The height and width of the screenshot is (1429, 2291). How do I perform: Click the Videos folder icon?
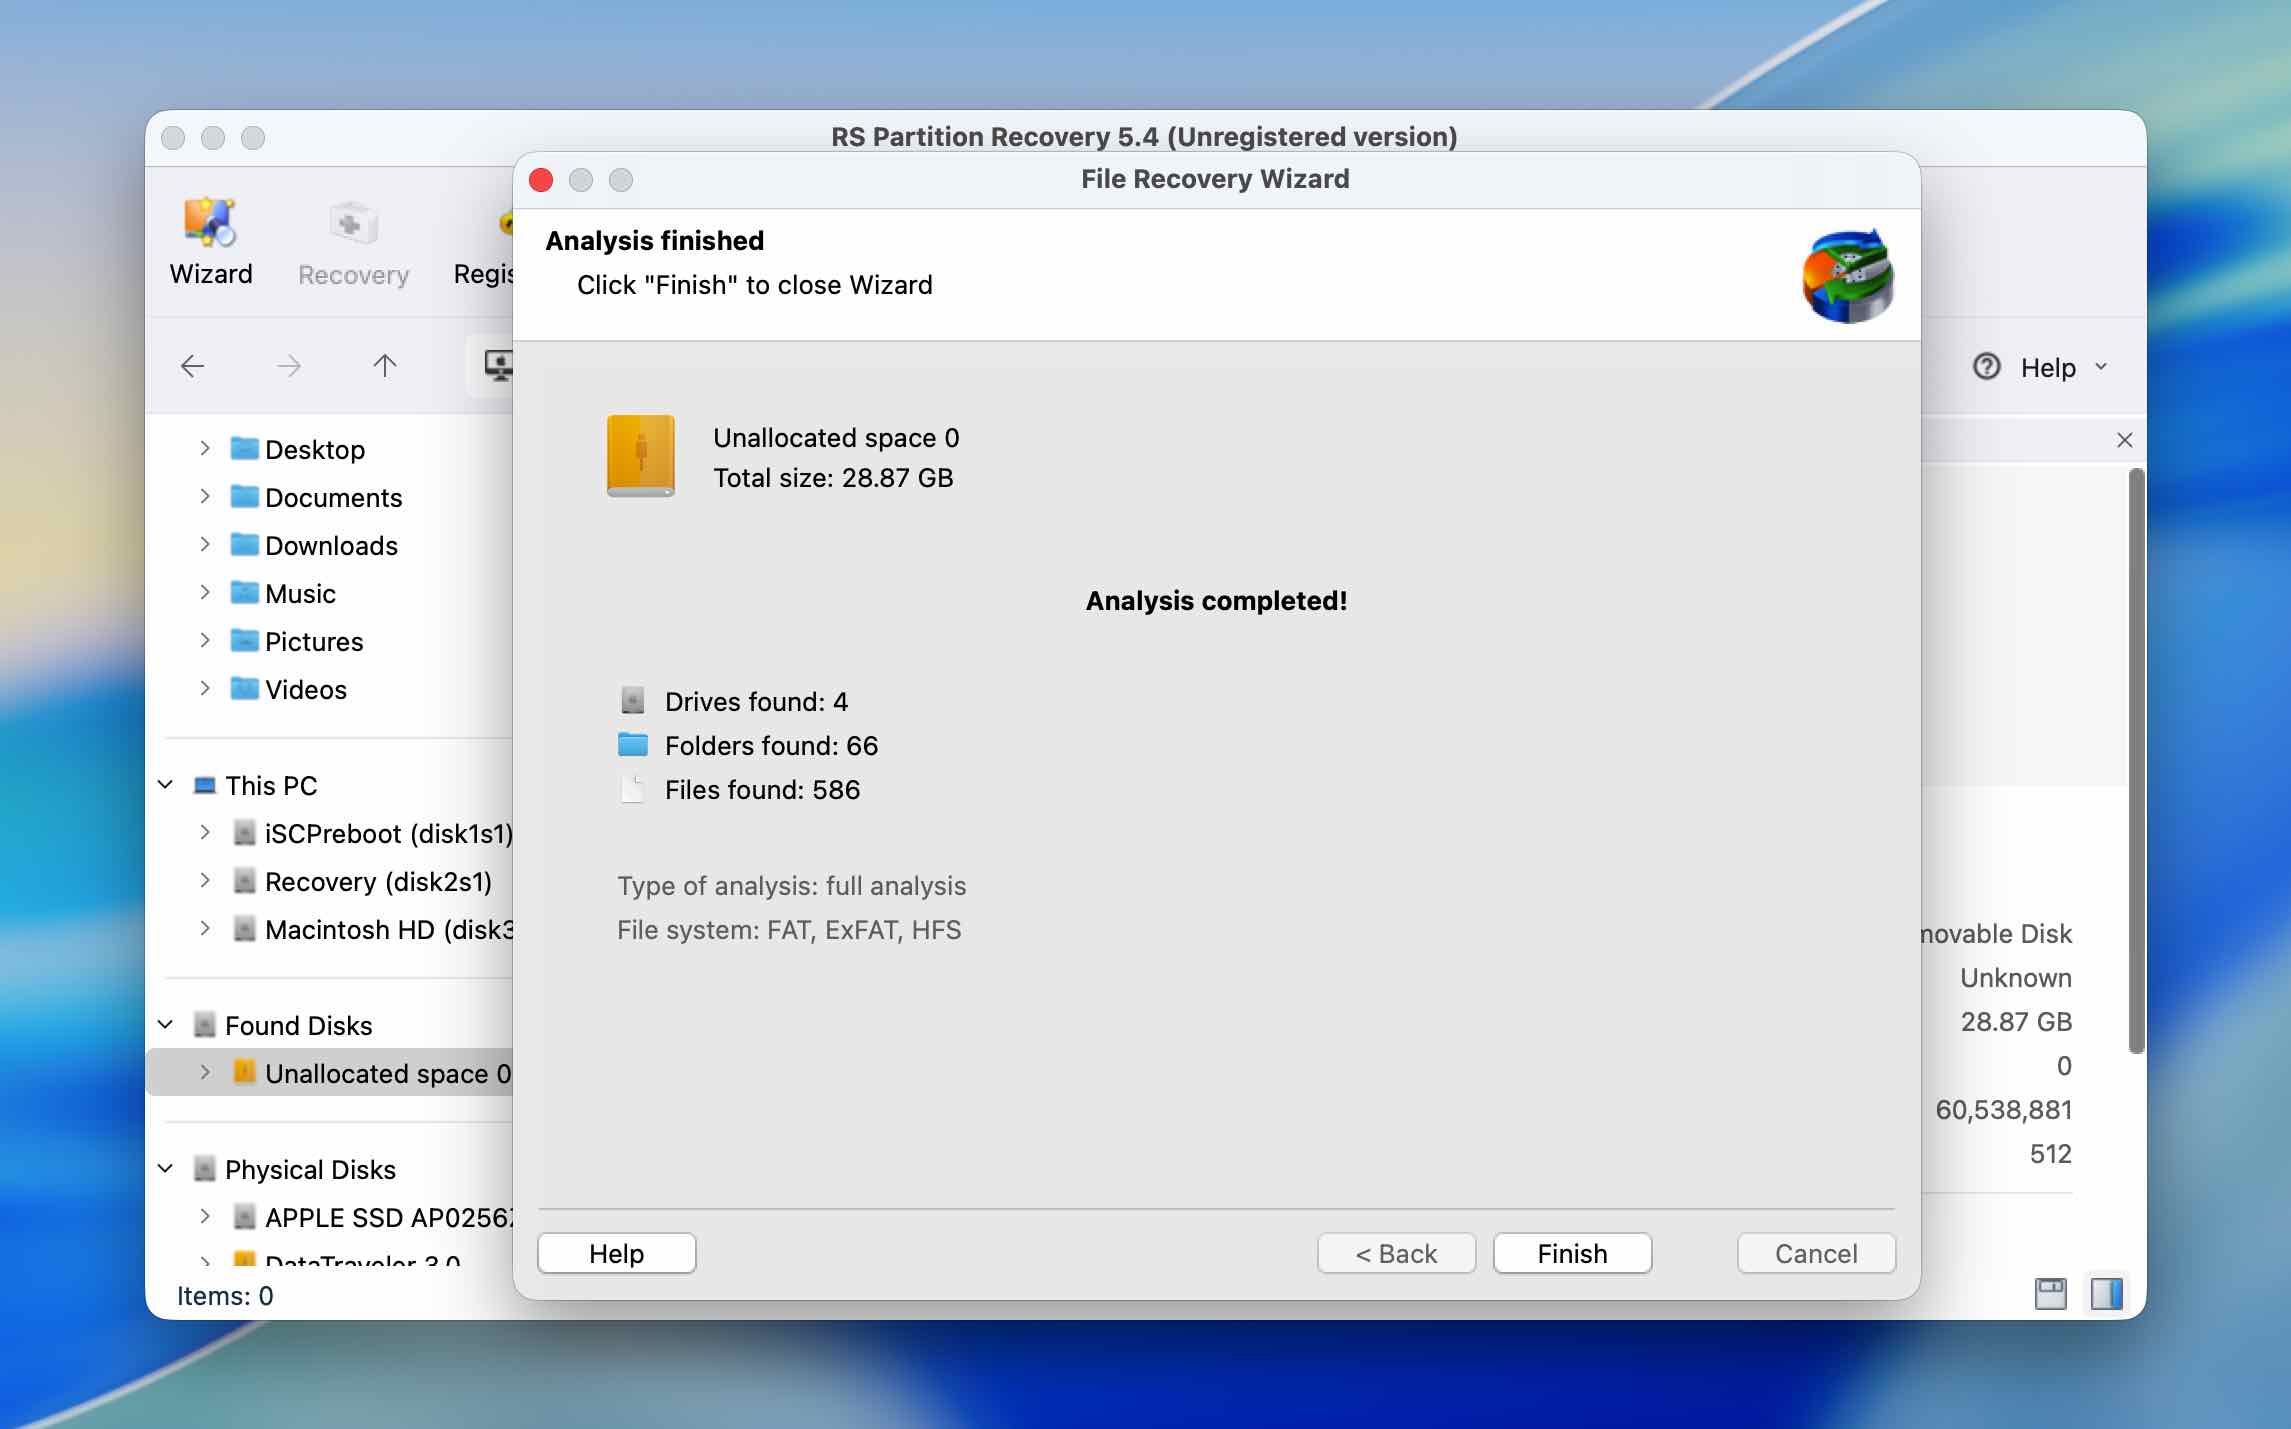244,688
